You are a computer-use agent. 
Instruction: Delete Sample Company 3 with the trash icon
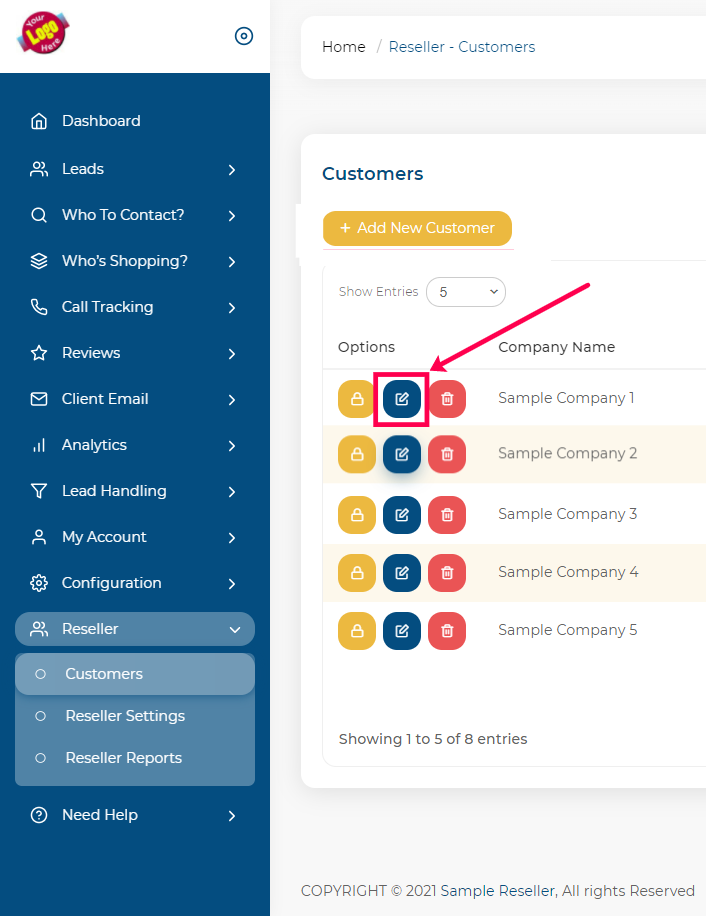click(x=447, y=515)
